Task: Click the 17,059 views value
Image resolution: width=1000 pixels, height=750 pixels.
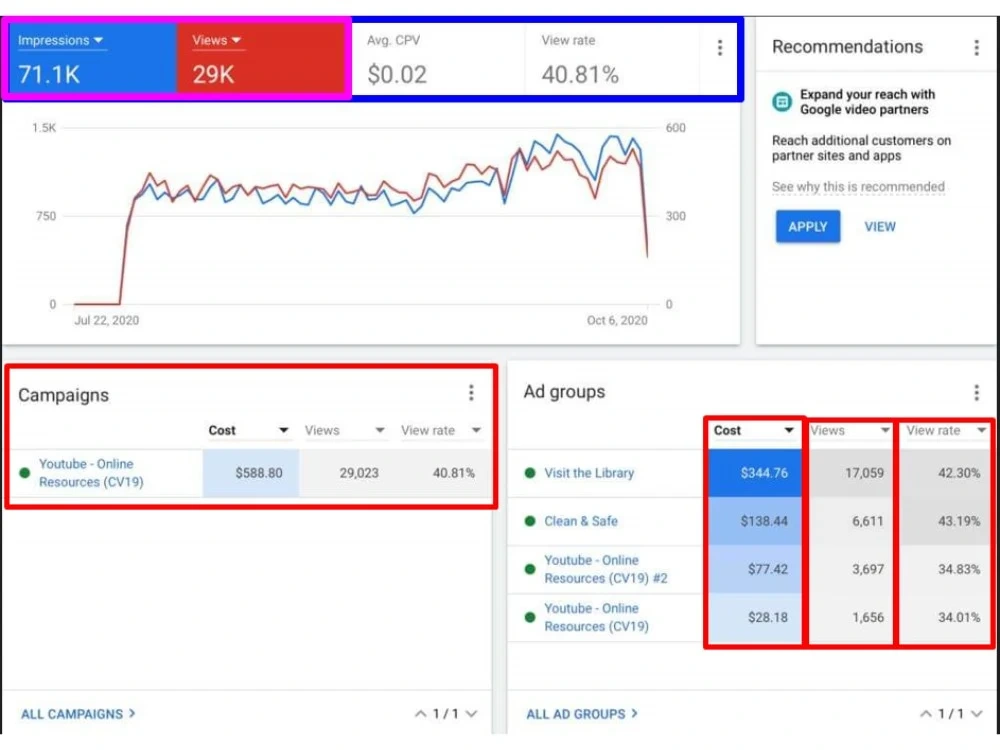Action: pyautogui.click(x=864, y=473)
